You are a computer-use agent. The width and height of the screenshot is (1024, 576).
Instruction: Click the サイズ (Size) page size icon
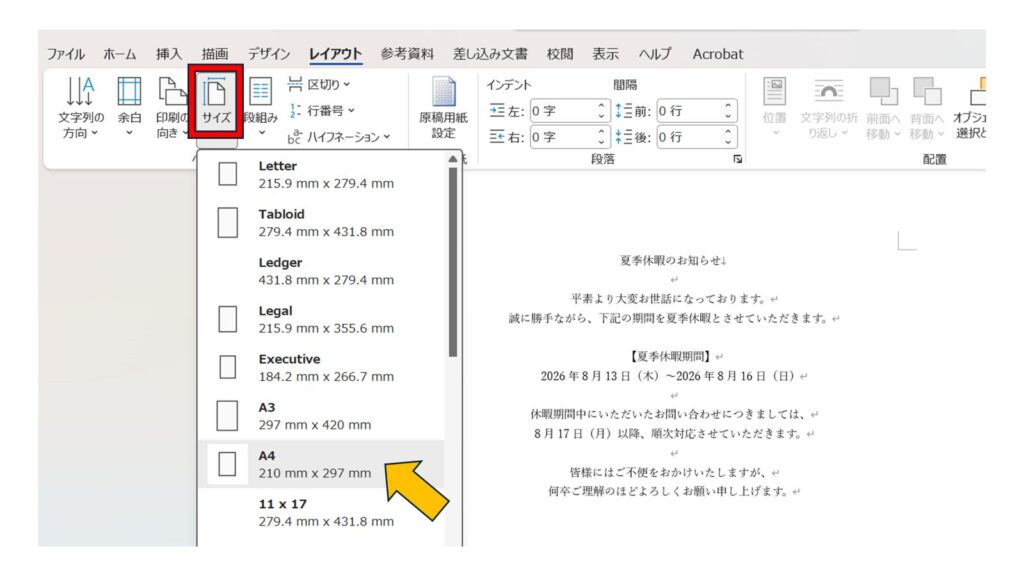point(216,105)
